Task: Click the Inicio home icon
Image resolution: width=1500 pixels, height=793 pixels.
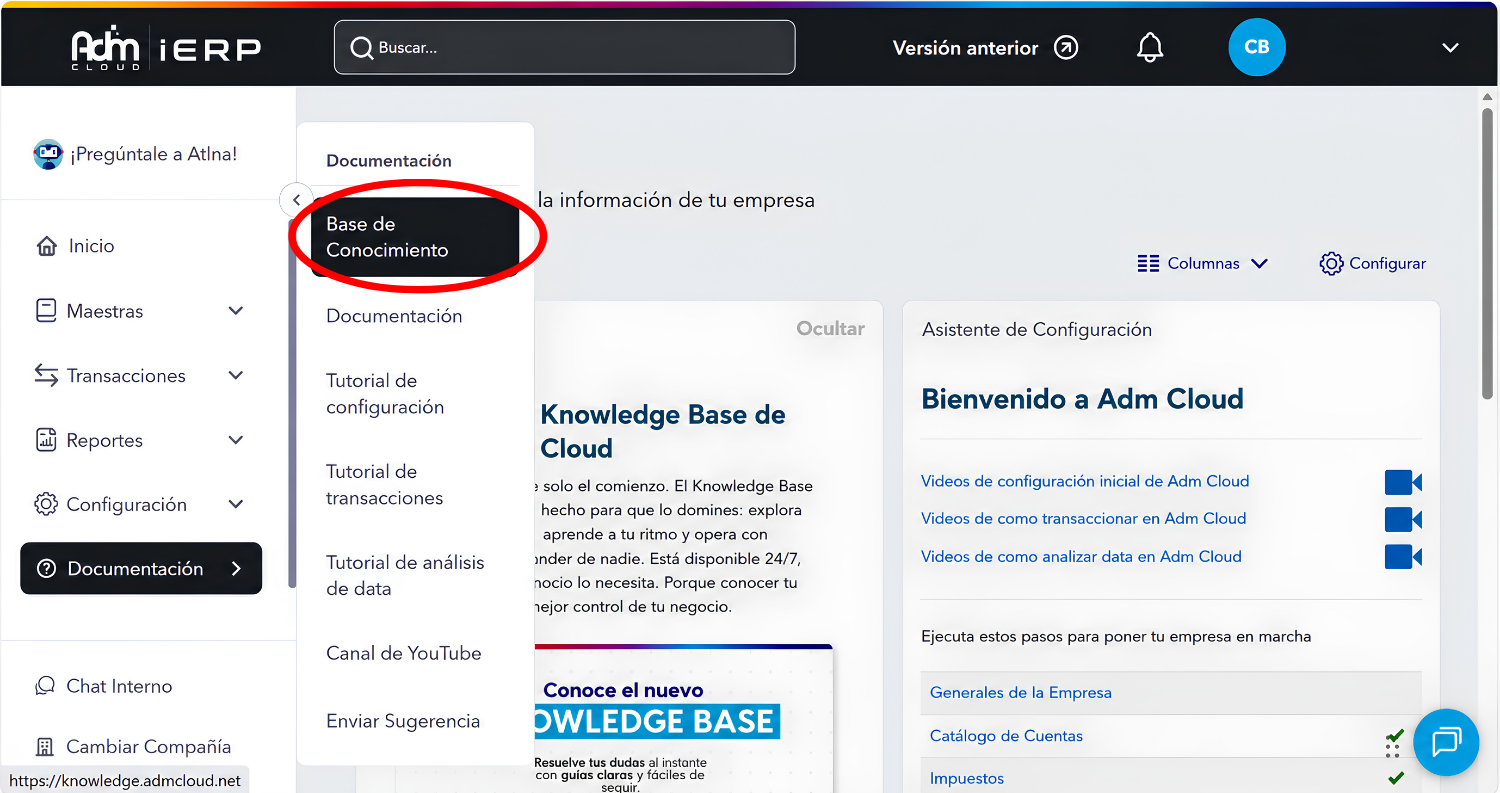Action: (46, 246)
